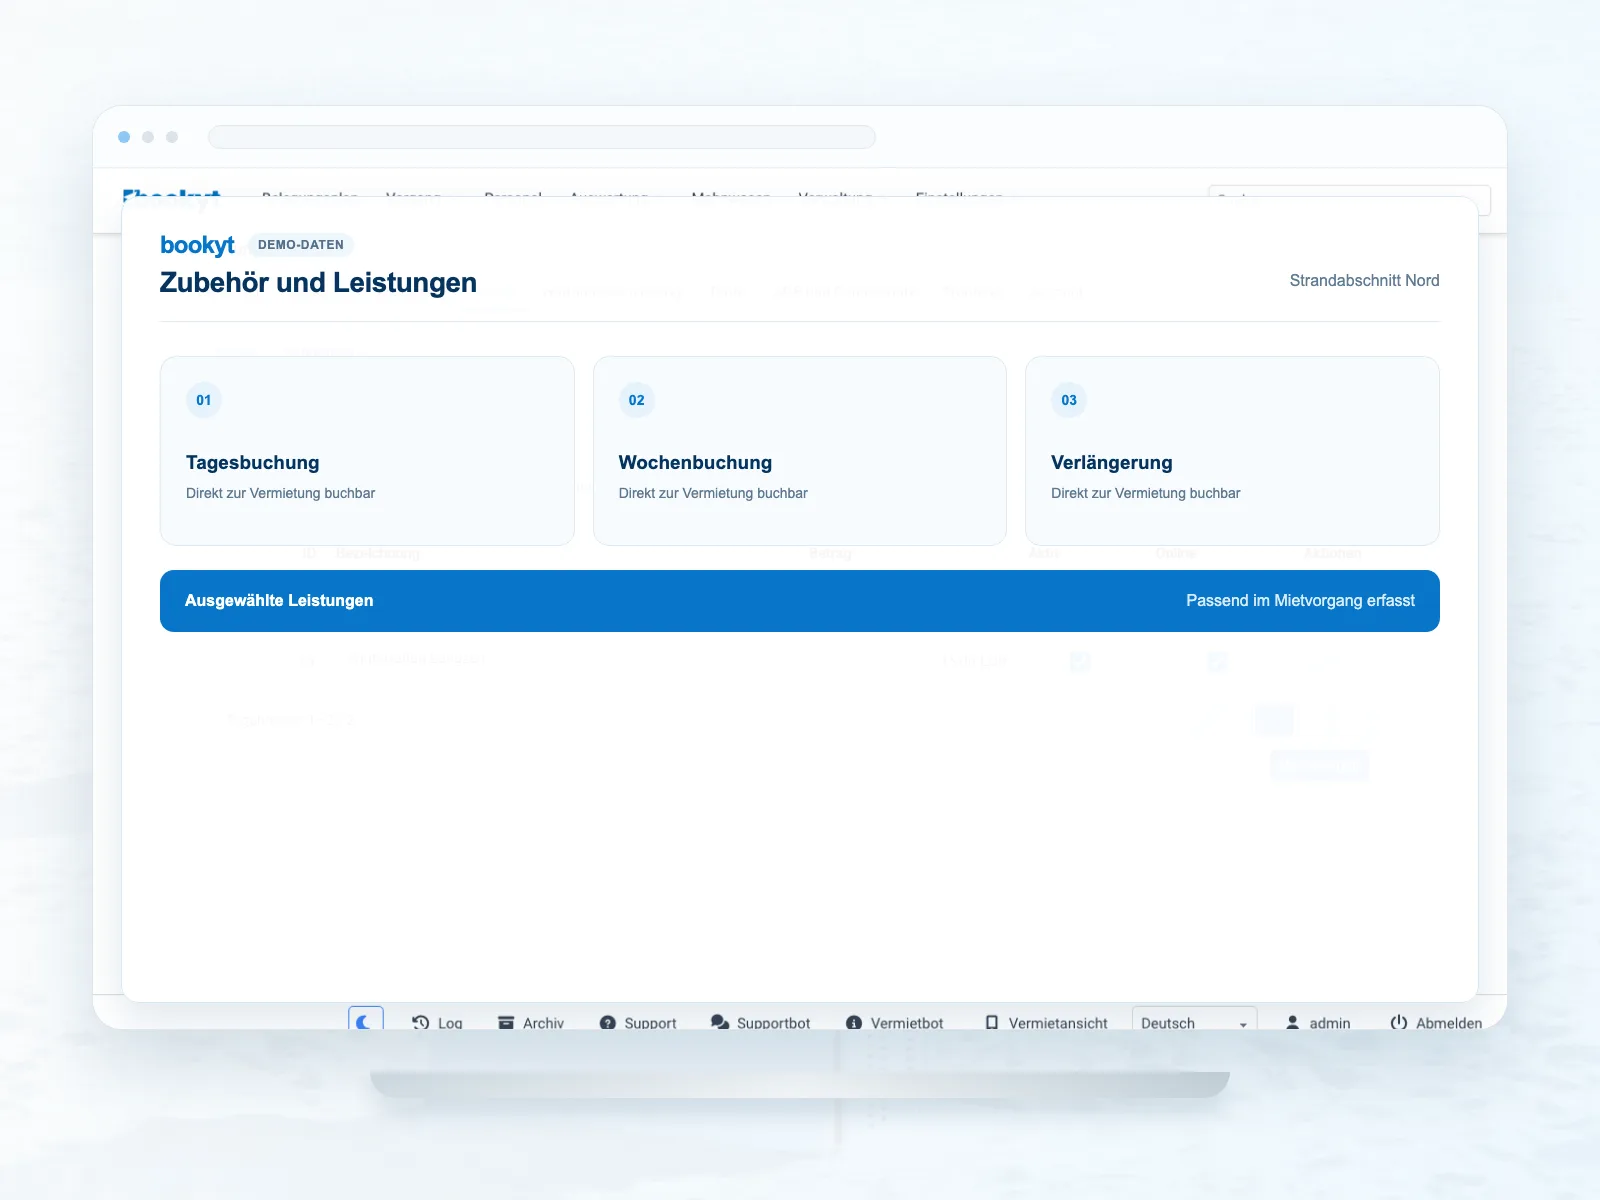Open the Archiv box icon
The width and height of the screenshot is (1600, 1200).
click(506, 1022)
